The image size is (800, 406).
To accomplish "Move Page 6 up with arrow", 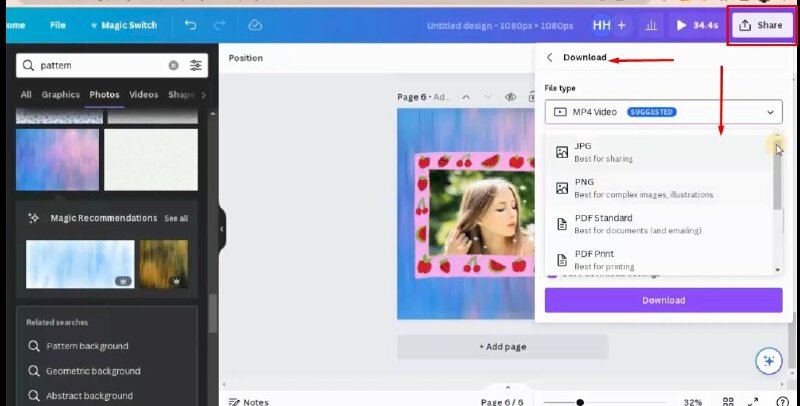I will tap(466, 97).
